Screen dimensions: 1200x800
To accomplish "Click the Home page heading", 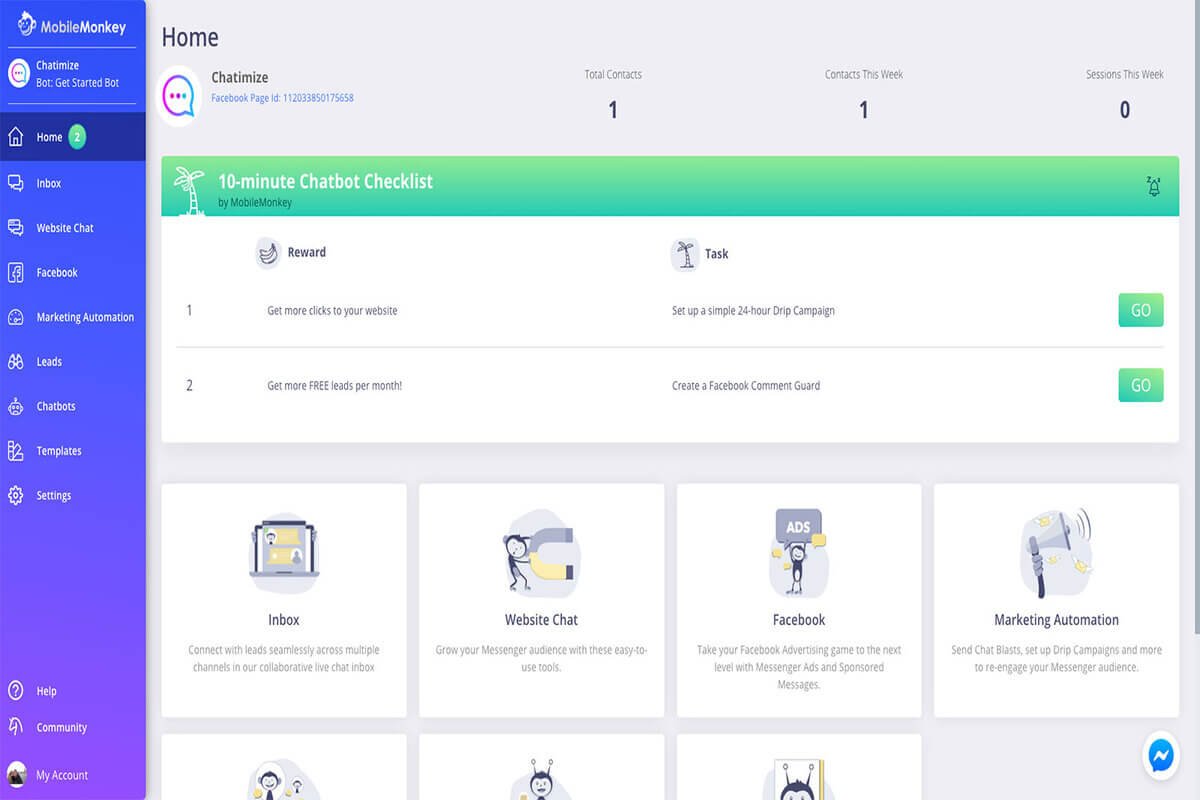I will coord(190,38).
